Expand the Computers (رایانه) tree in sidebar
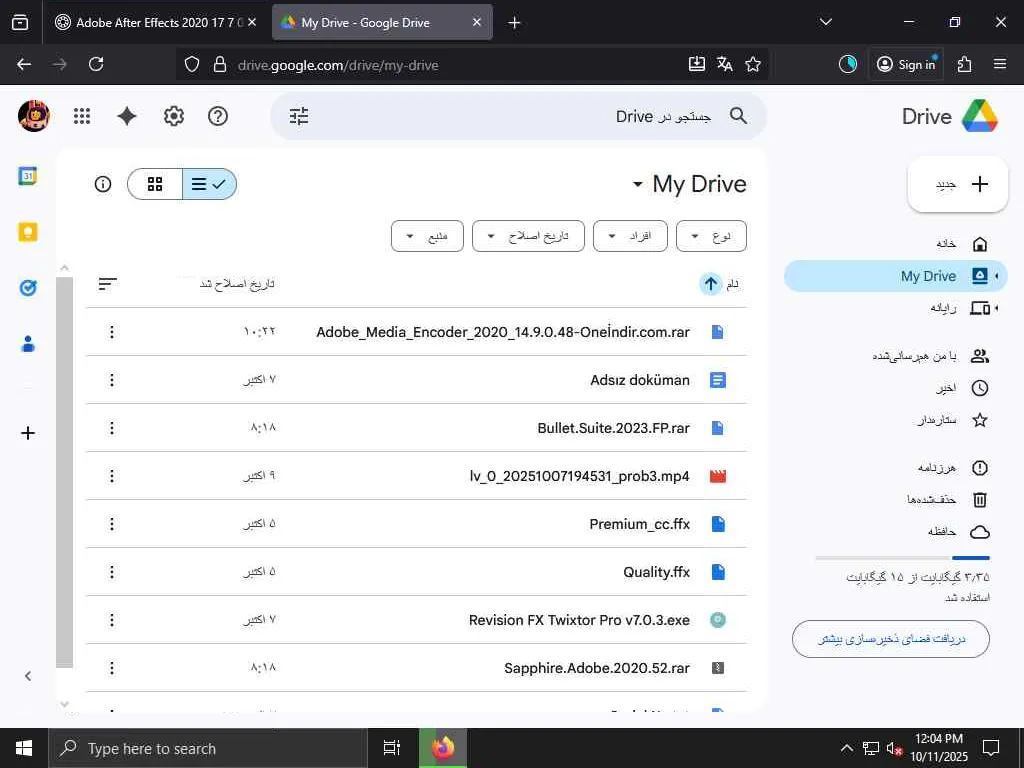This screenshot has height=768, width=1024. tap(997, 308)
